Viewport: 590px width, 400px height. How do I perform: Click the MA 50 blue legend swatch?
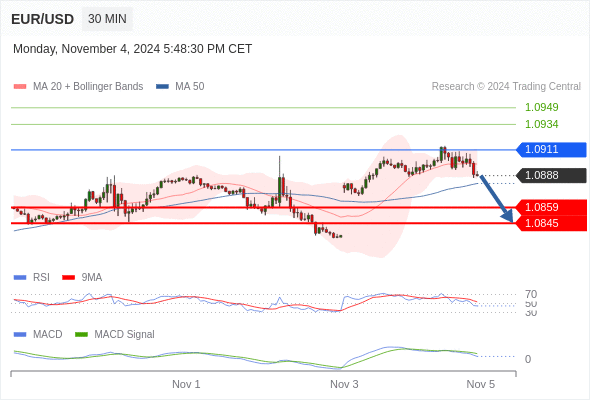163,87
